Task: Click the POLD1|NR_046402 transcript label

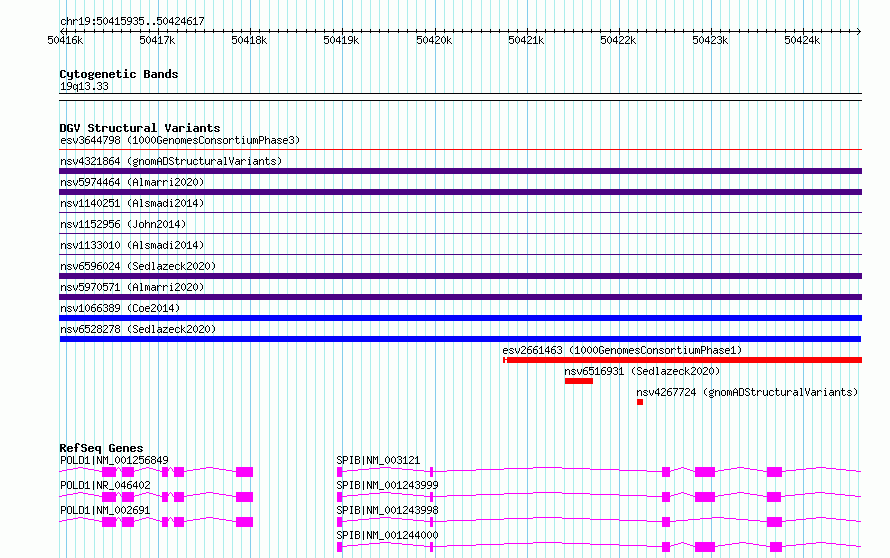Action: 105,485
